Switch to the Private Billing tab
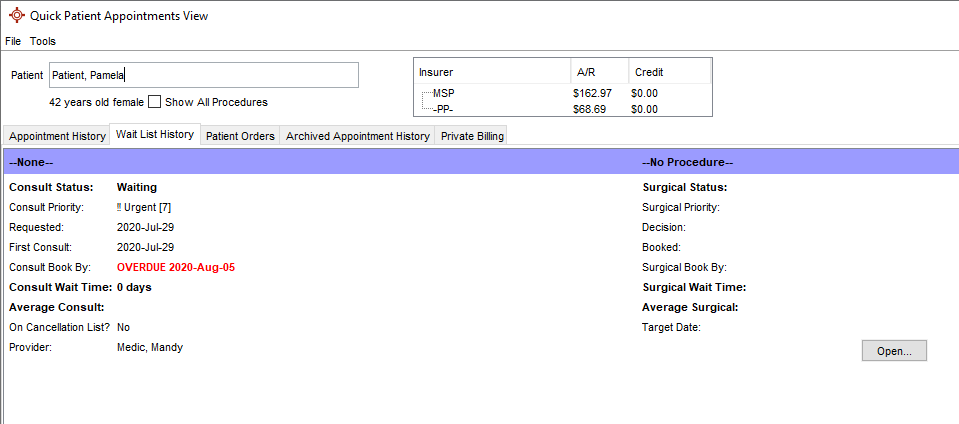Screen dimensions: 959x424 click(473, 136)
